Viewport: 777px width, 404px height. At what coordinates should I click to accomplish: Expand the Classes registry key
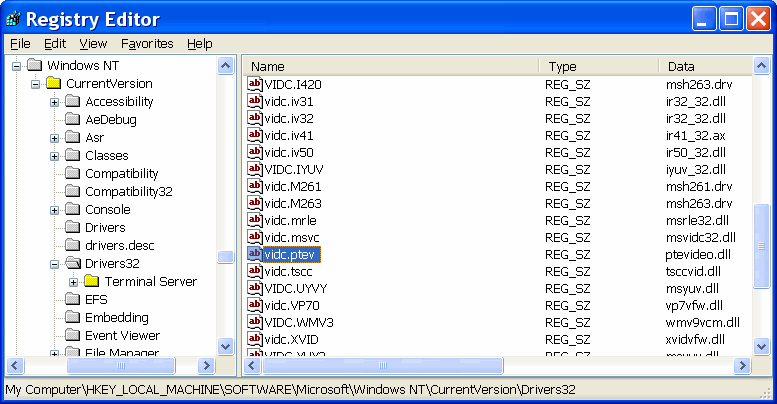tap(55, 156)
